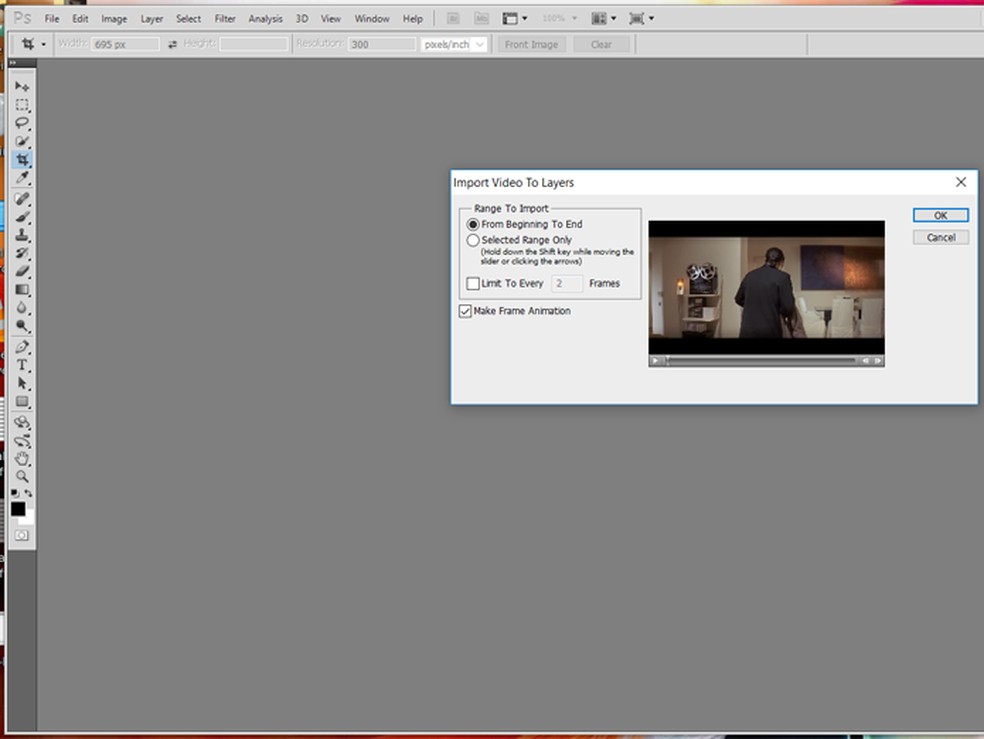Step forward one frame in preview

point(878,361)
